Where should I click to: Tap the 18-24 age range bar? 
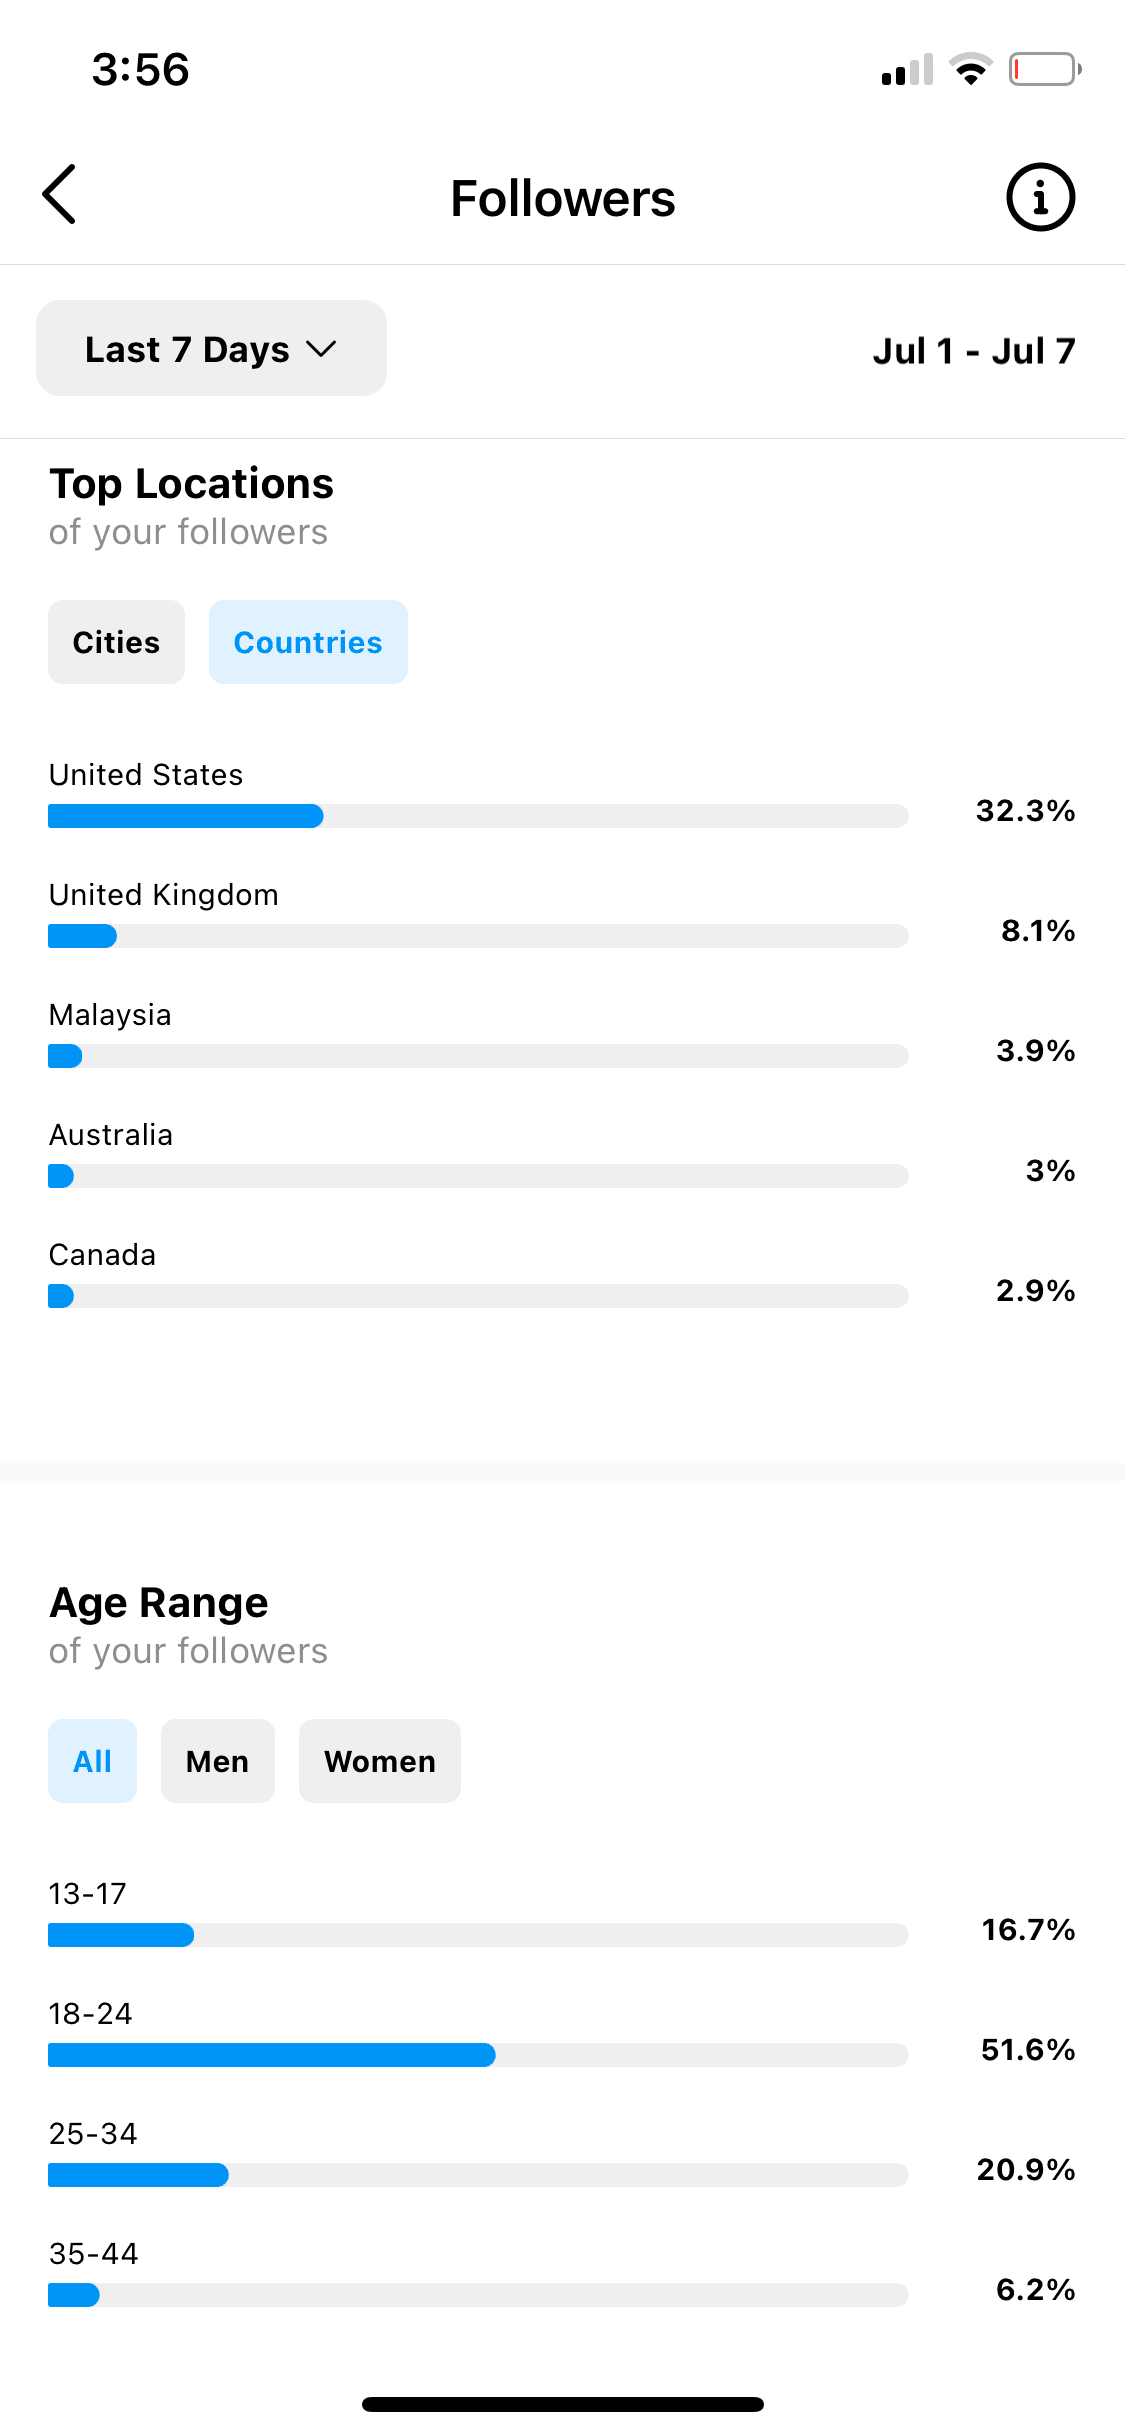pyautogui.click(x=478, y=2055)
